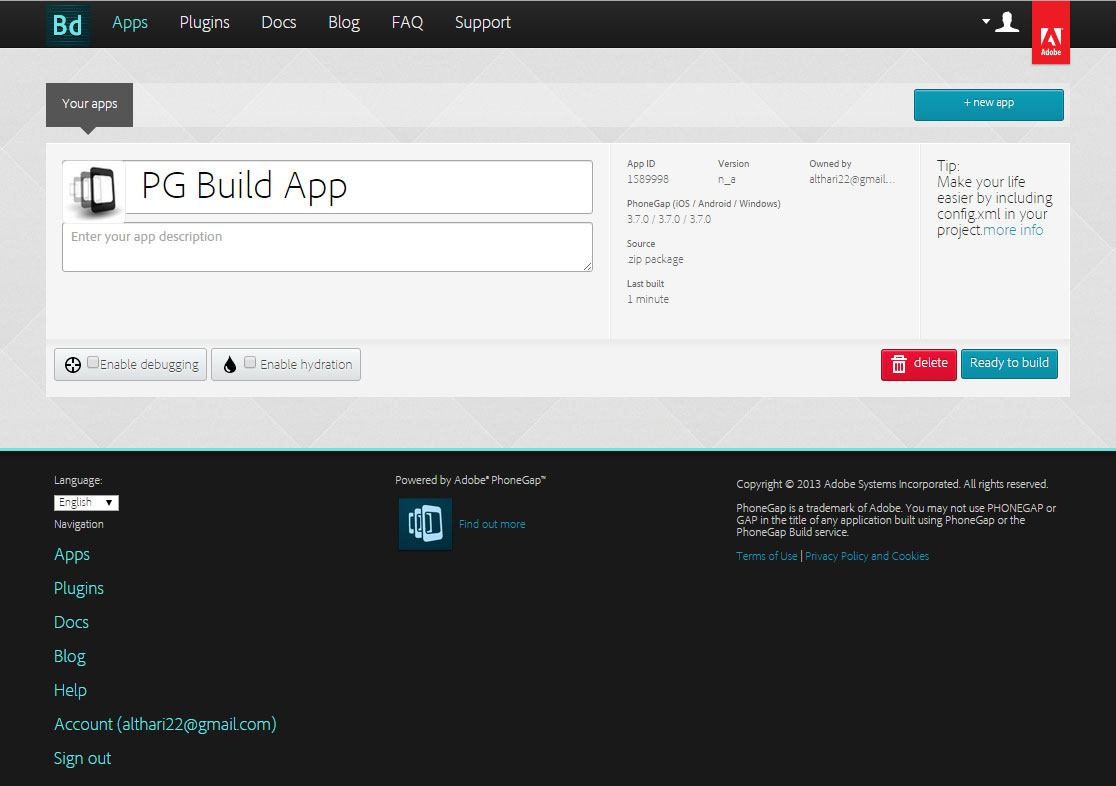Click the PhoneGap version 3.7.0 / 3.7.0 / 3.7.0
Screen dimensions: 1116x786
coord(669,219)
